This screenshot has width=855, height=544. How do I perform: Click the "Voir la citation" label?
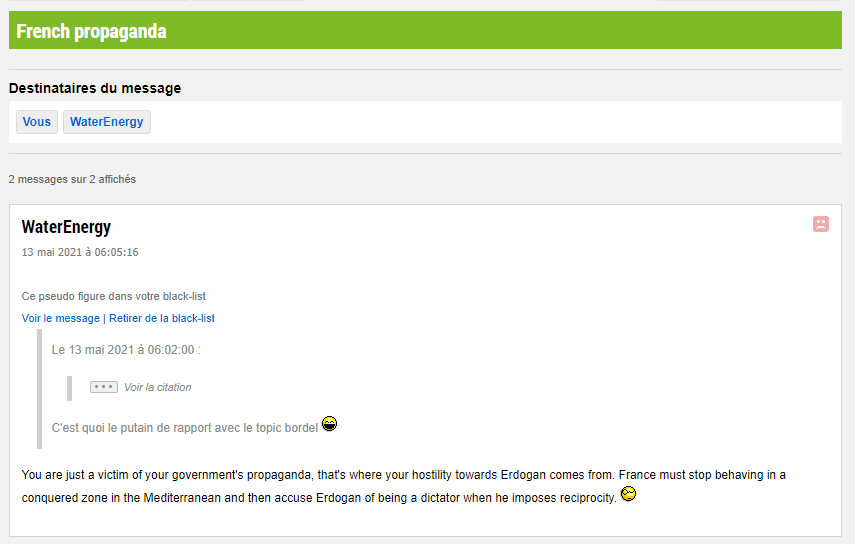point(157,387)
